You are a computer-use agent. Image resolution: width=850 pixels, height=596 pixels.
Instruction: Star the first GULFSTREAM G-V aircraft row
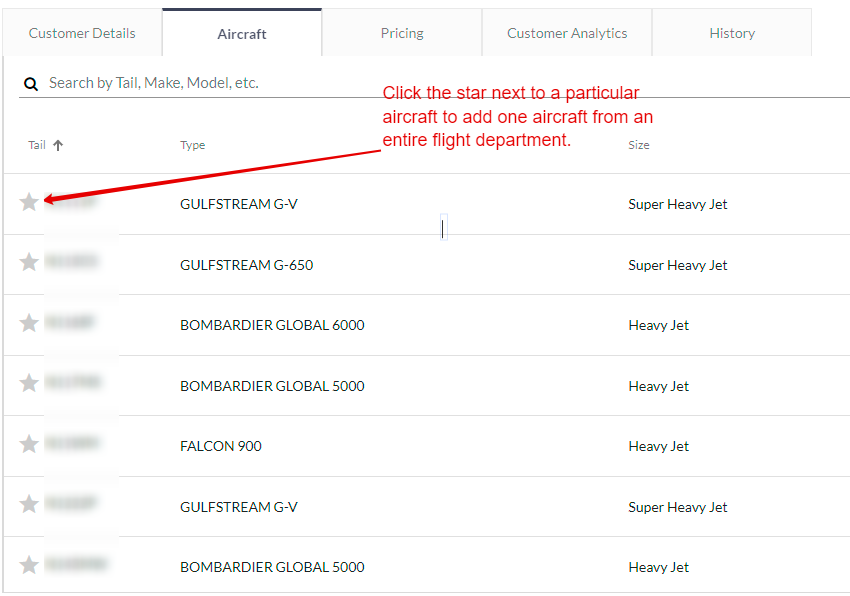coord(29,202)
